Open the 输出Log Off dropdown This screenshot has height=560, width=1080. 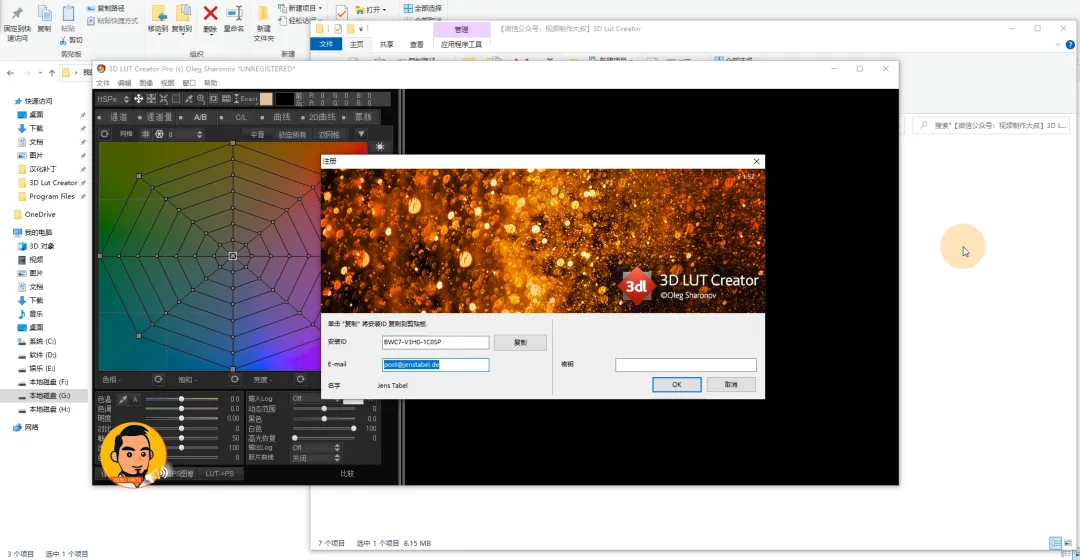pos(315,448)
